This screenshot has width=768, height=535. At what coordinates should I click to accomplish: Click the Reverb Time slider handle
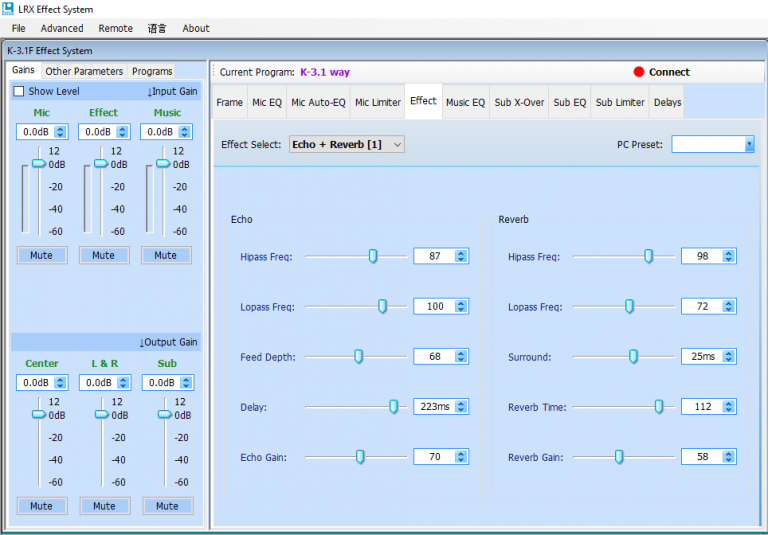tap(659, 407)
